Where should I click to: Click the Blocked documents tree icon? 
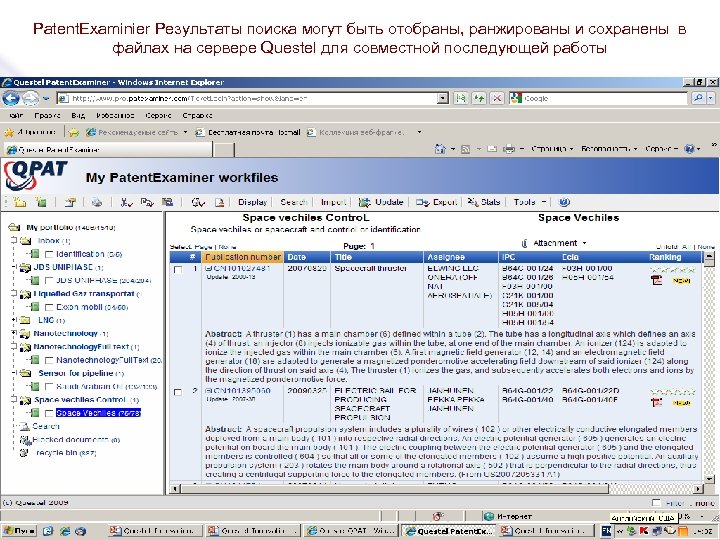tap(25, 440)
